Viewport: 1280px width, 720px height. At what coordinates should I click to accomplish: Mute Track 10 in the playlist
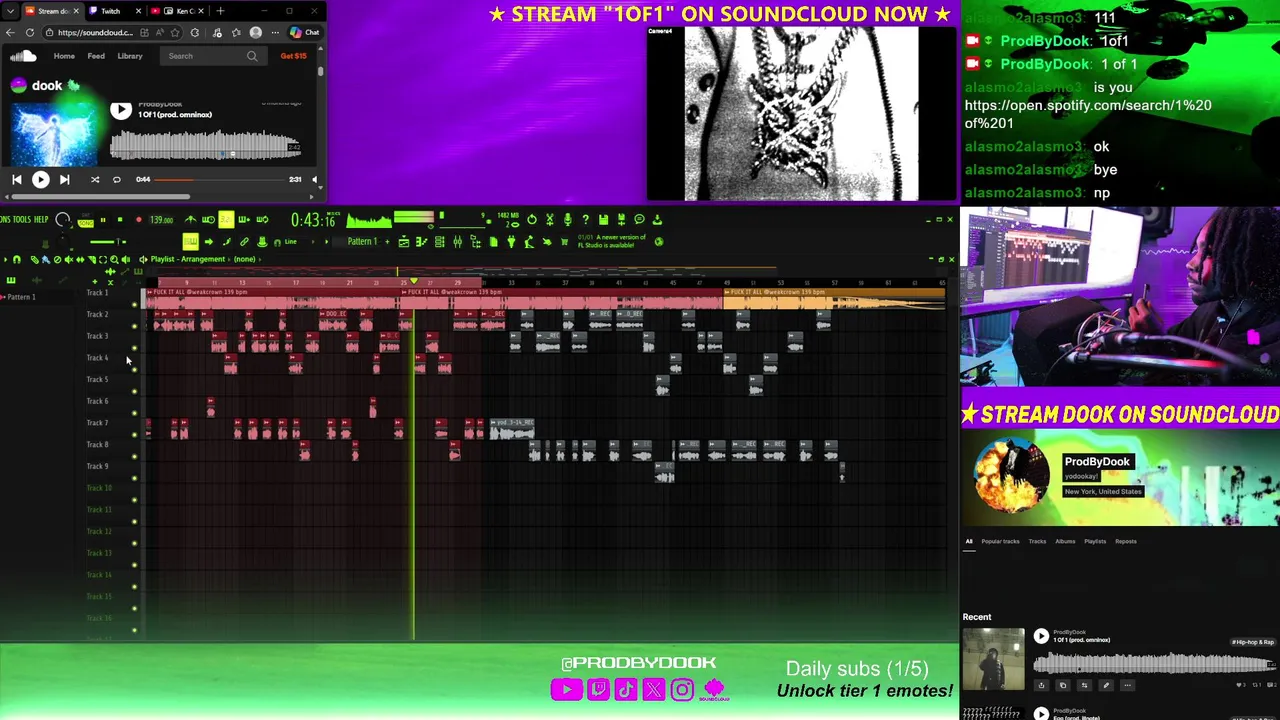click(135, 500)
